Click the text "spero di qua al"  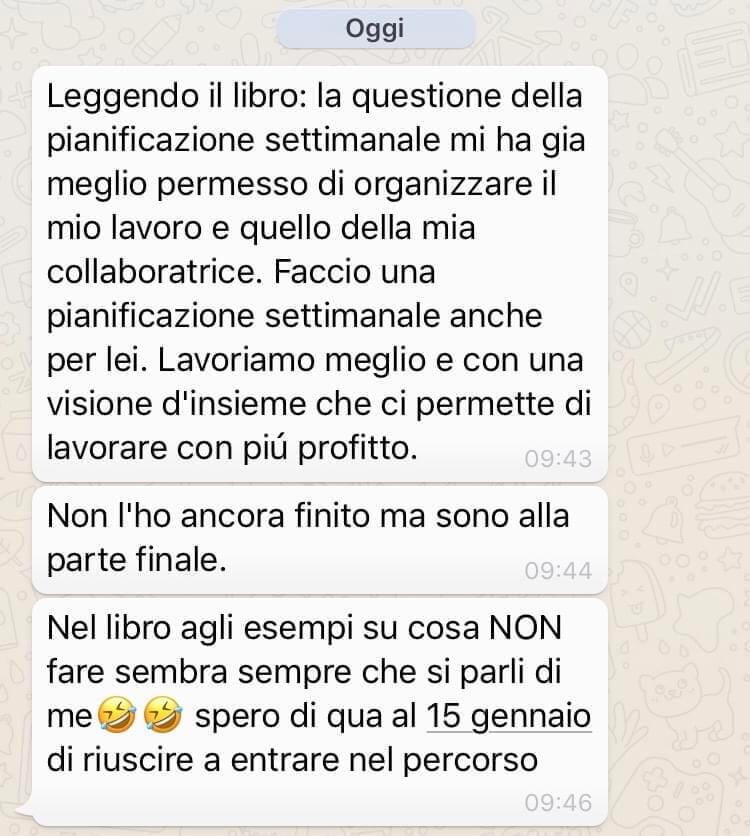(x=305, y=716)
